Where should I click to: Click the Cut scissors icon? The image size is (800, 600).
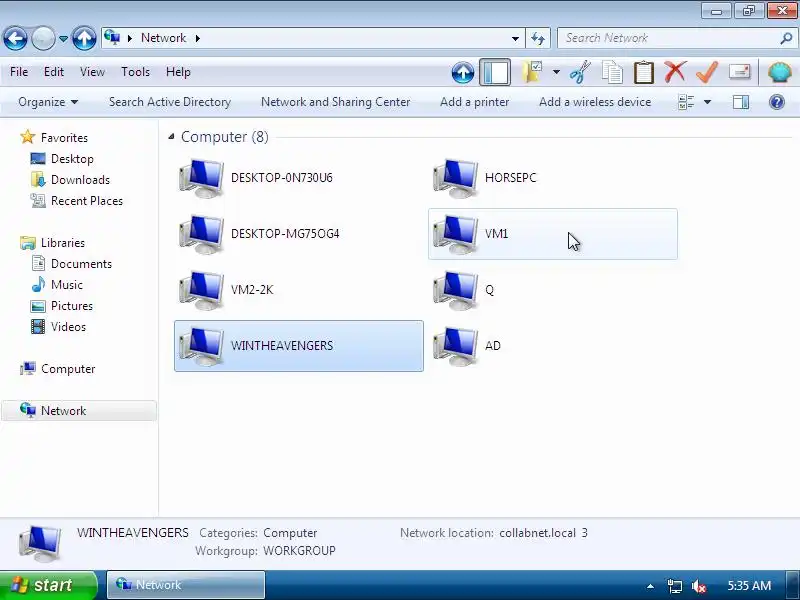click(580, 72)
